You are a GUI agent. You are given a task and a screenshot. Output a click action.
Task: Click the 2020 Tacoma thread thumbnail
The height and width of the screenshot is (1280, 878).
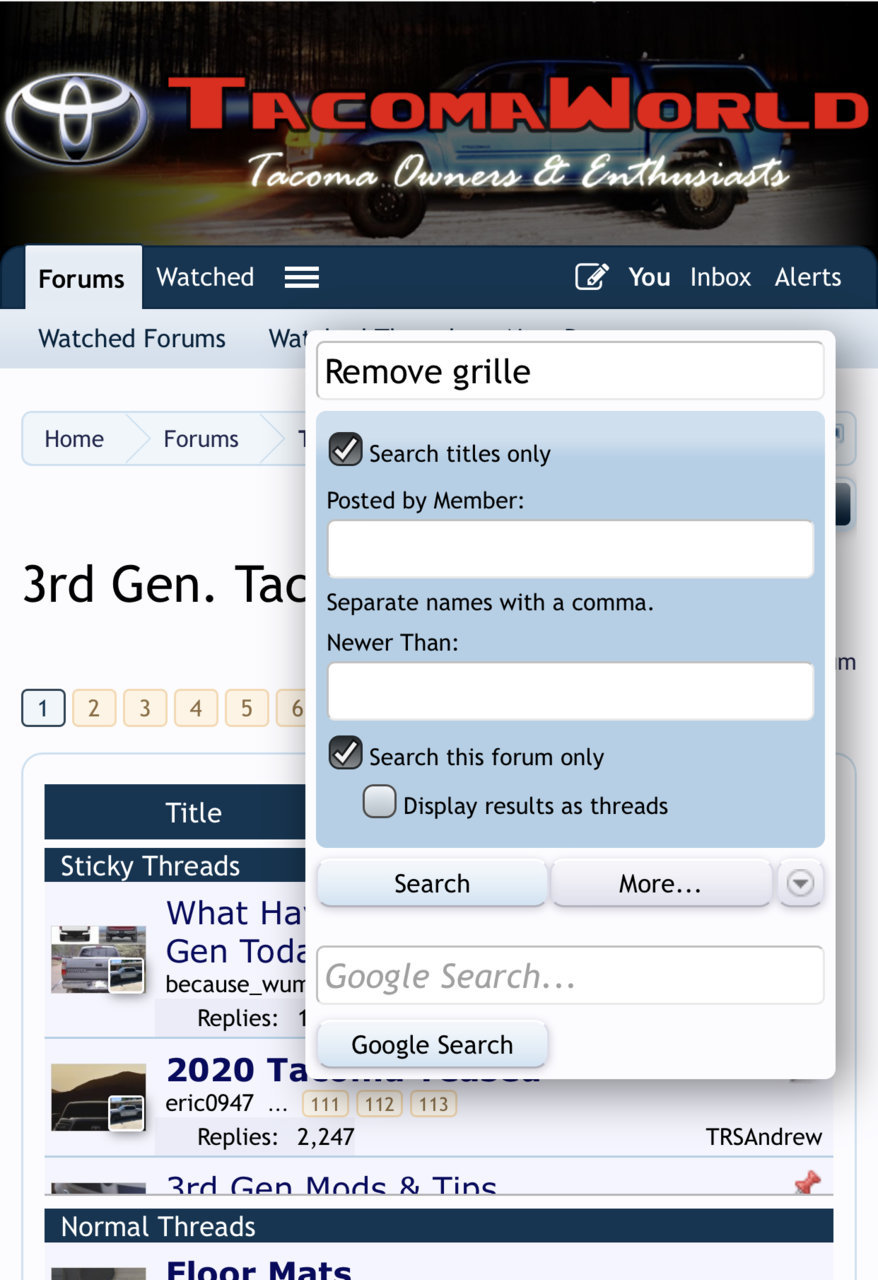[98, 1098]
